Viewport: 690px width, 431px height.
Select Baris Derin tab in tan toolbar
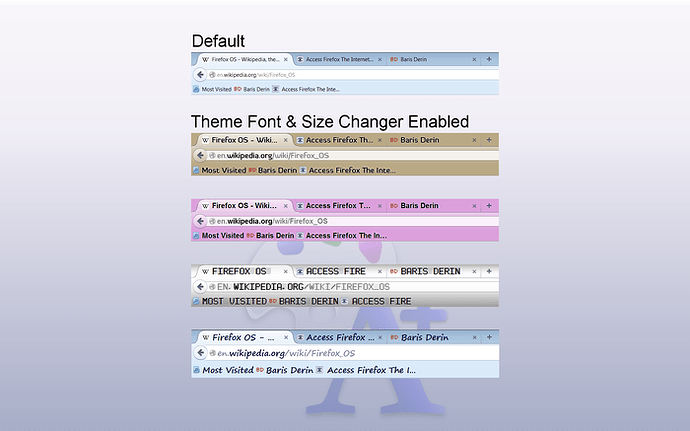pyautogui.click(x=433, y=140)
